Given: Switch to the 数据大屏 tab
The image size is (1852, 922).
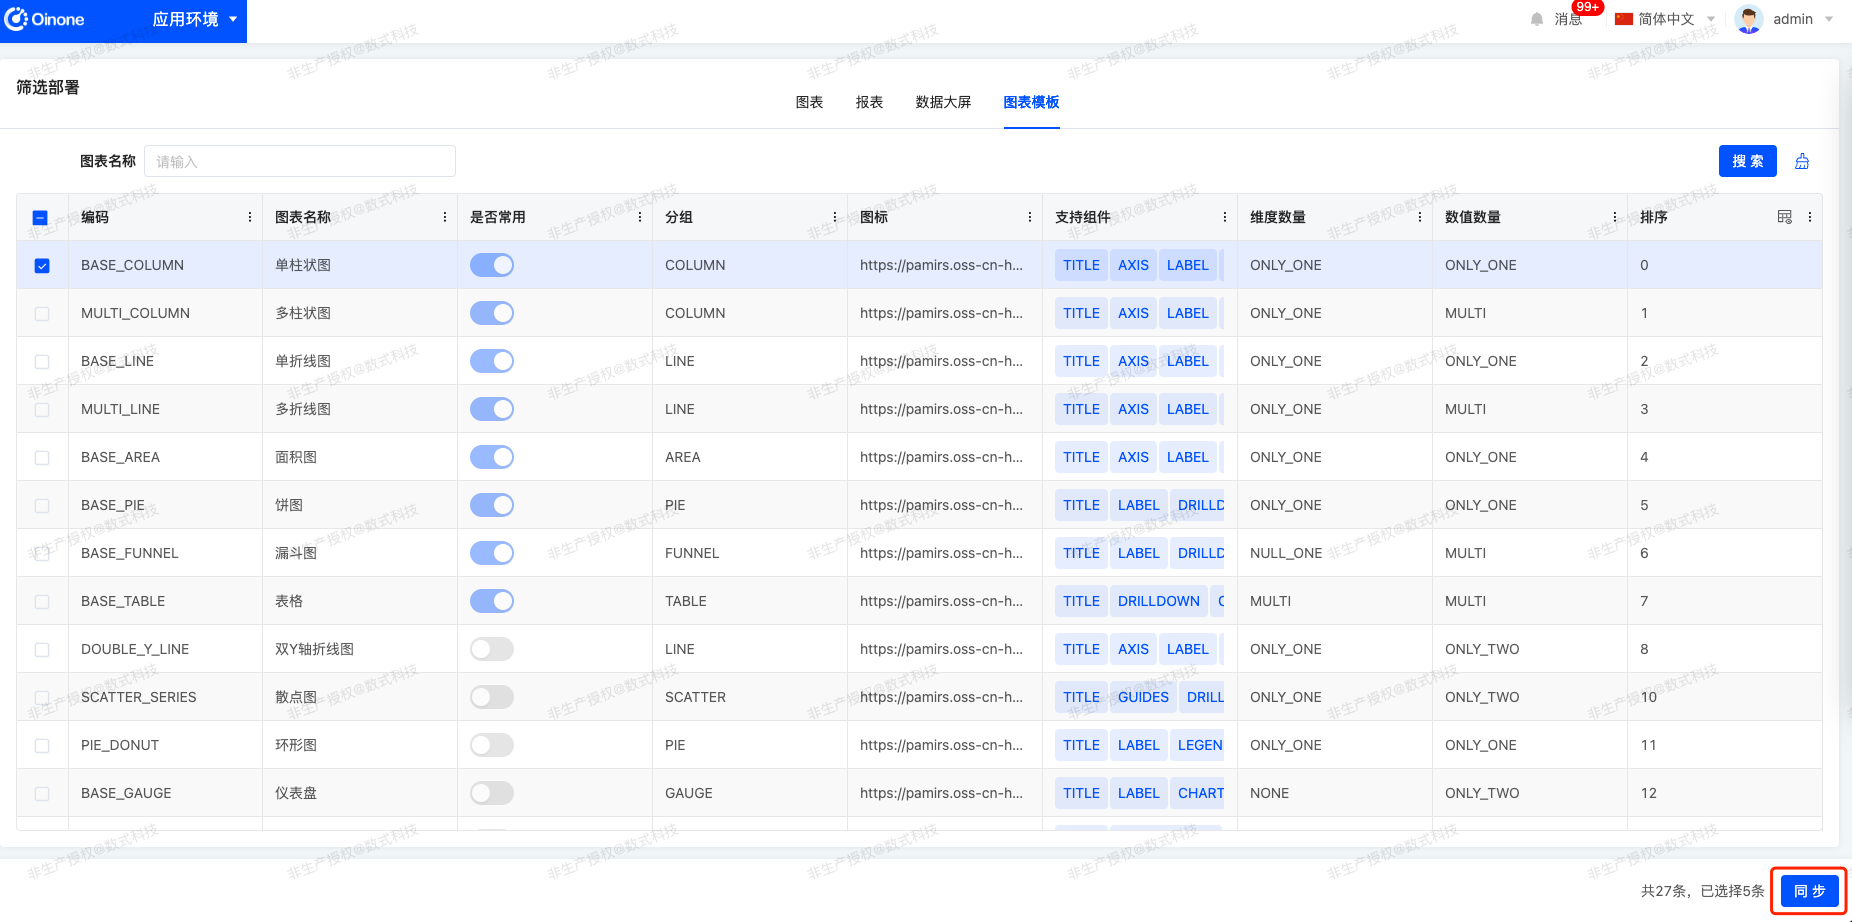Looking at the screenshot, I should 943,102.
